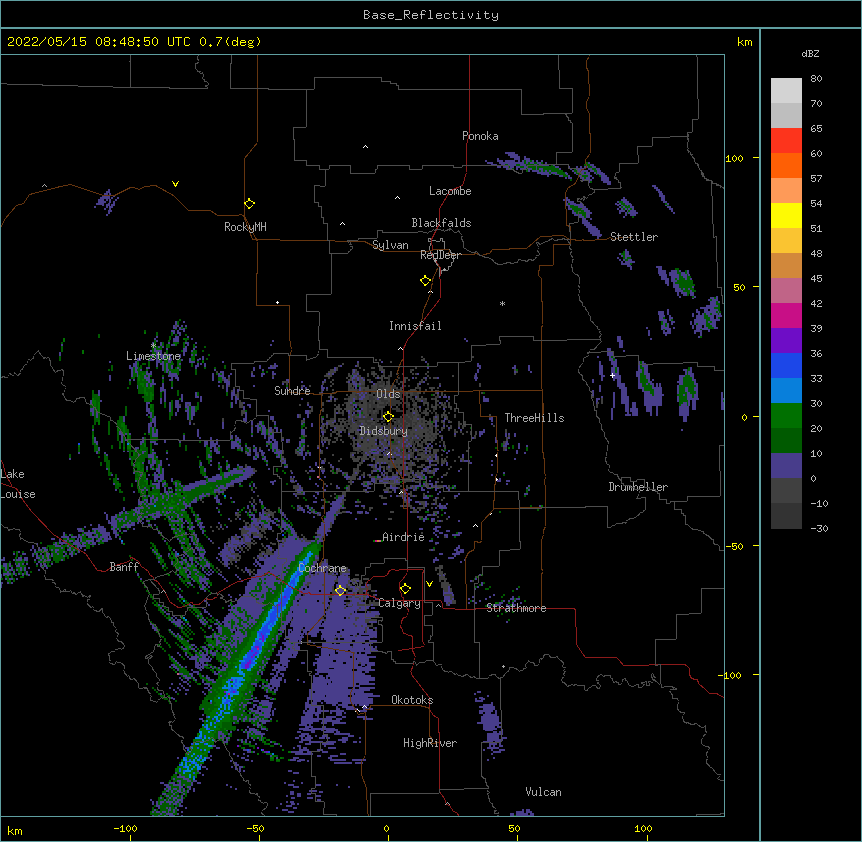Click the HighRiver label
Image resolution: width=862 pixels, height=842 pixels.
[x=430, y=743]
